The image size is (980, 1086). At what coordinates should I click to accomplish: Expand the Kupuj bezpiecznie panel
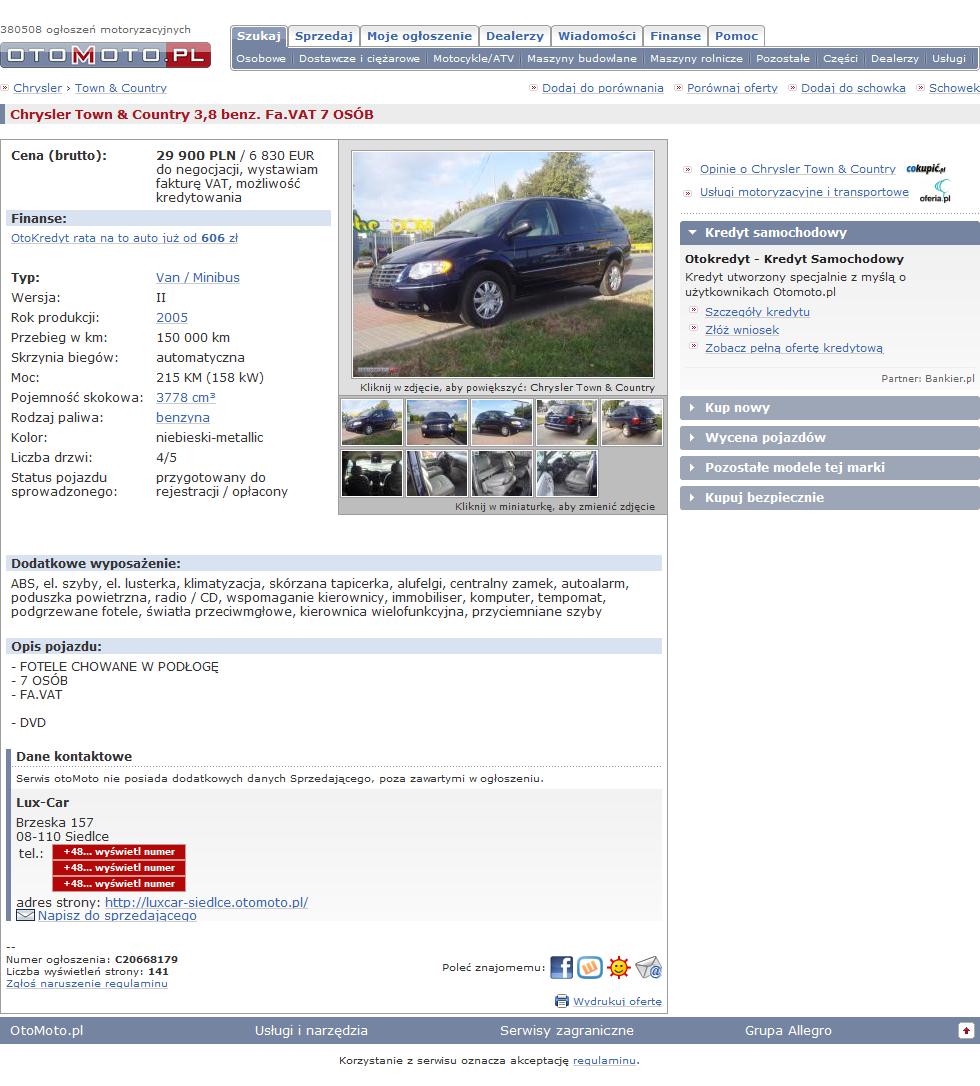pyautogui.click(x=830, y=497)
